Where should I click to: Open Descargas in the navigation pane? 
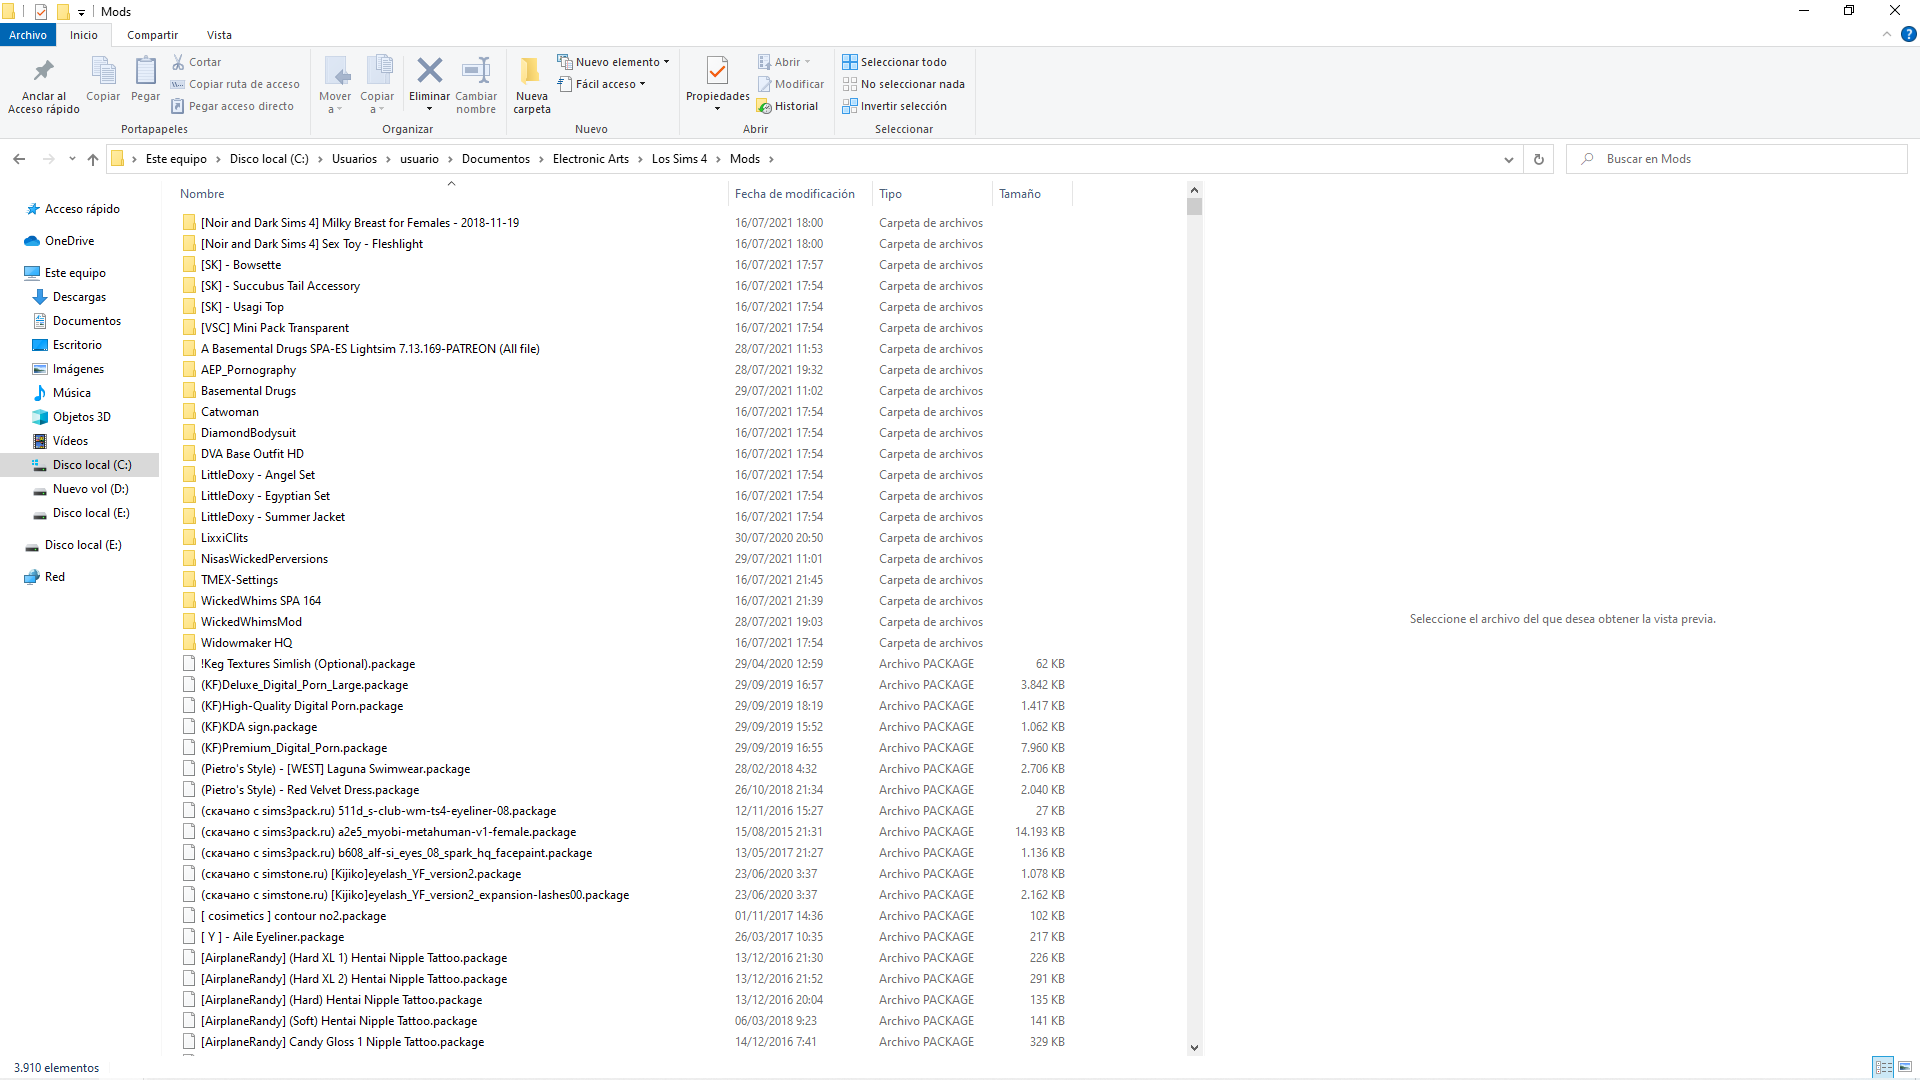(x=79, y=297)
